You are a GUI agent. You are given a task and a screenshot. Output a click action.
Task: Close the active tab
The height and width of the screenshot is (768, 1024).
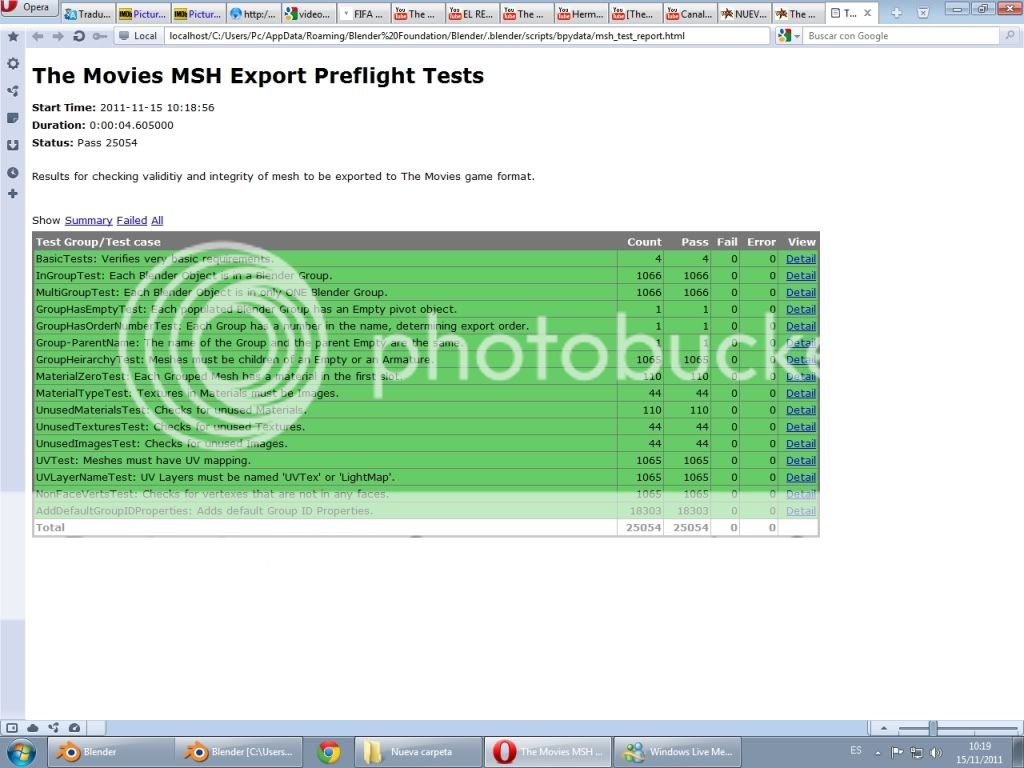(x=867, y=13)
